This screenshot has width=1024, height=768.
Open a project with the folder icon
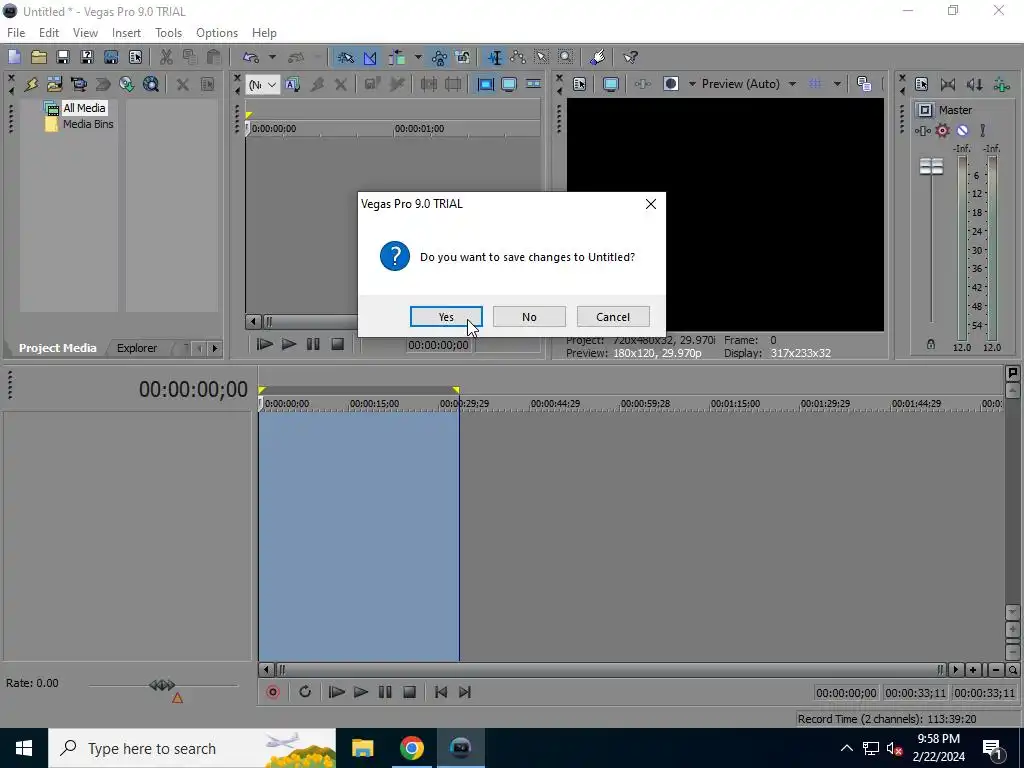[x=39, y=57]
